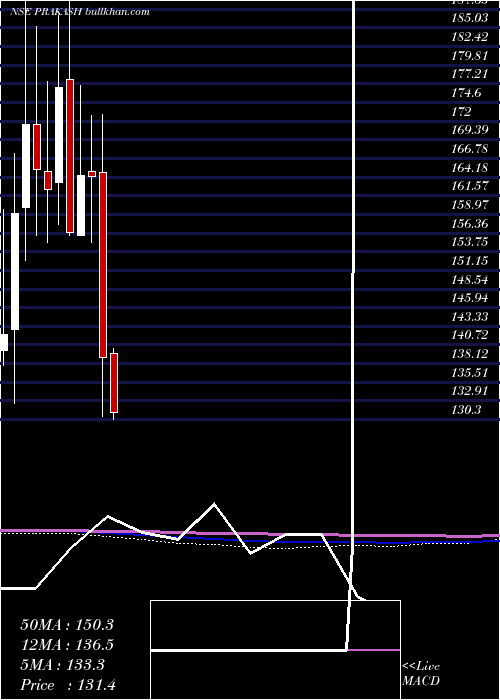This screenshot has width=500, height=700.
Task: Click the 132.91 price axis label
Action: point(470,391)
